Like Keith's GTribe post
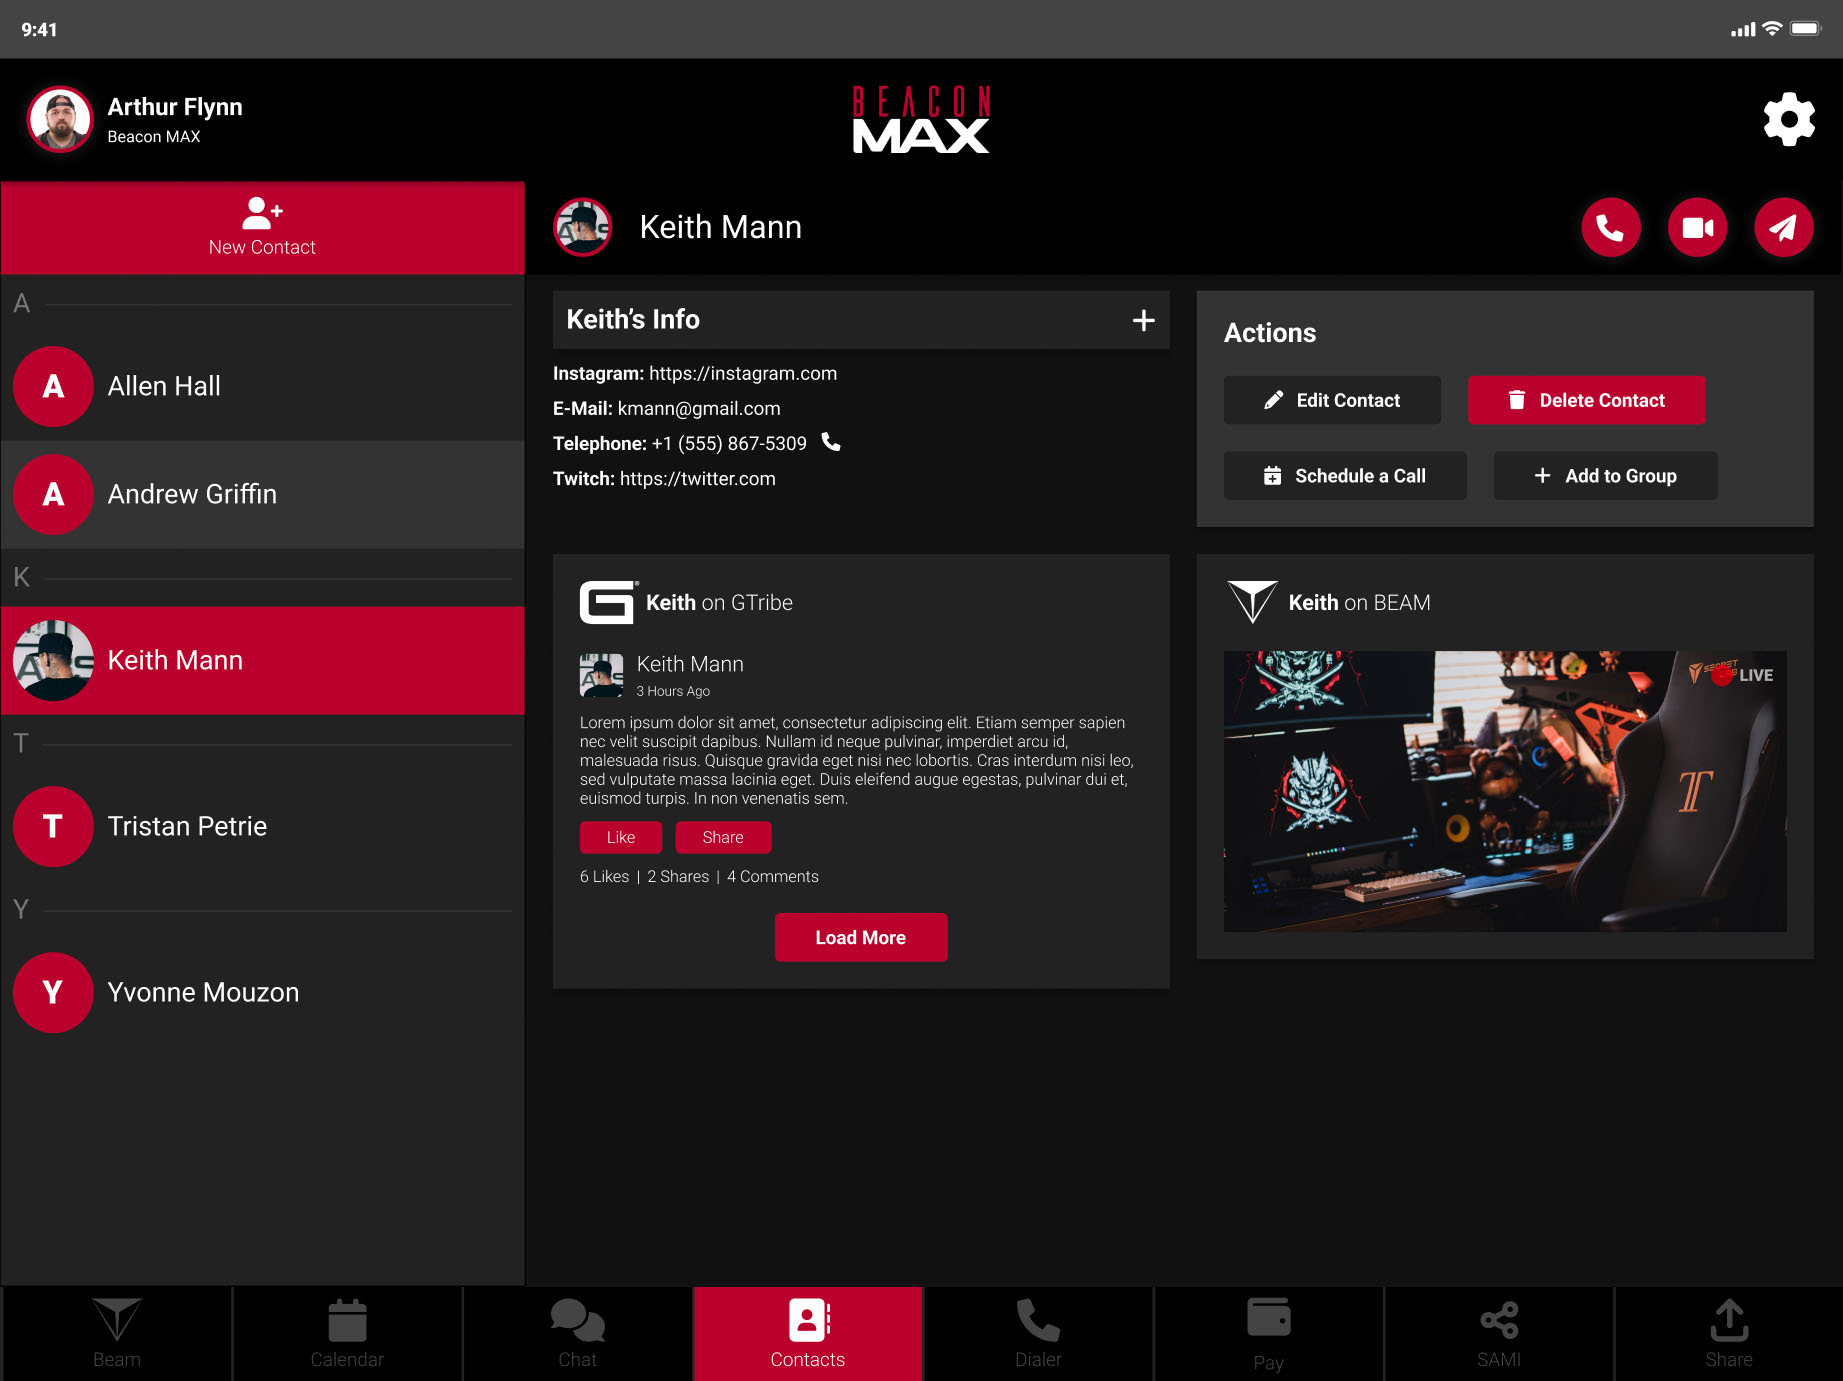1843x1381 pixels. click(620, 838)
